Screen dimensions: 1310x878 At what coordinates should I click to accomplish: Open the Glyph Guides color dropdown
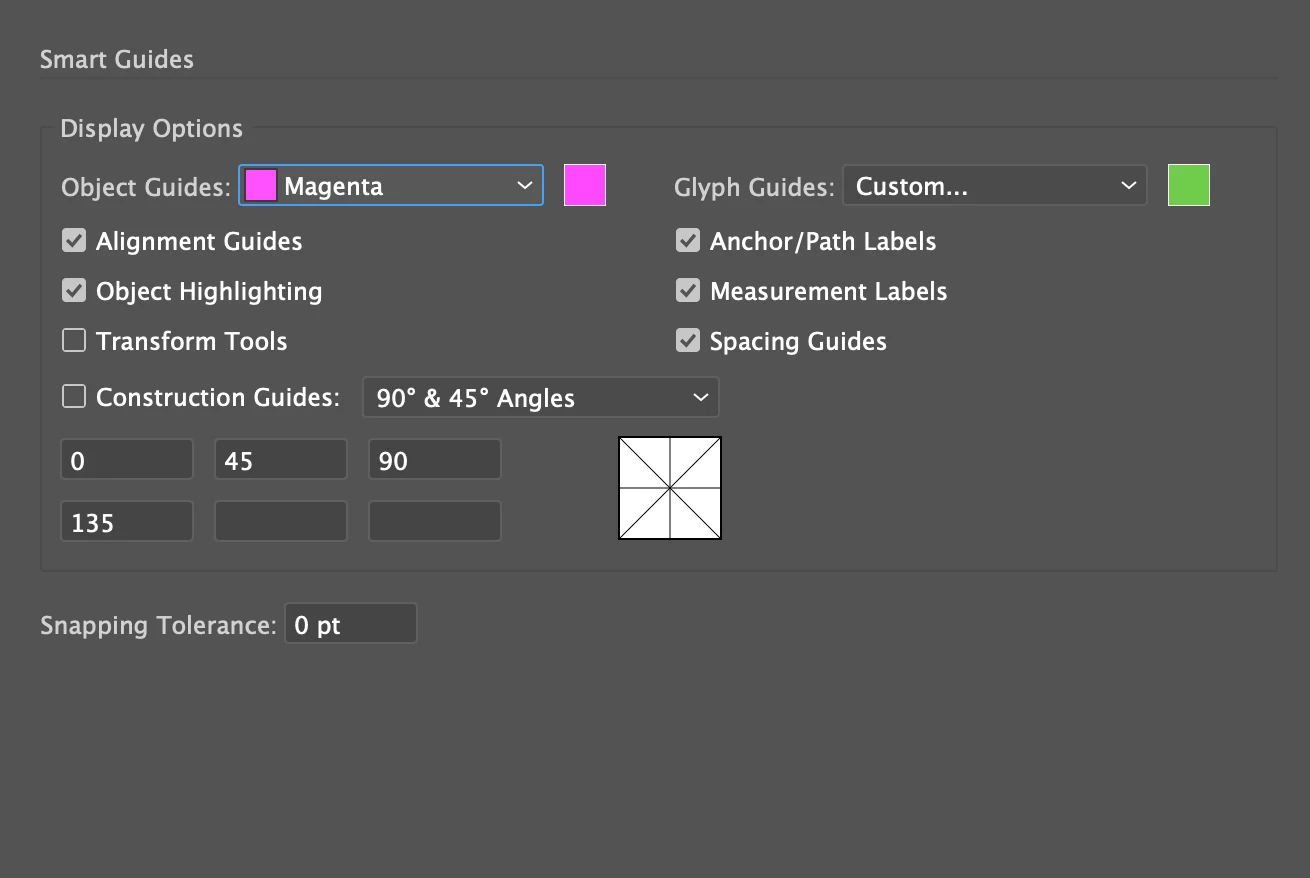(x=995, y=186)
